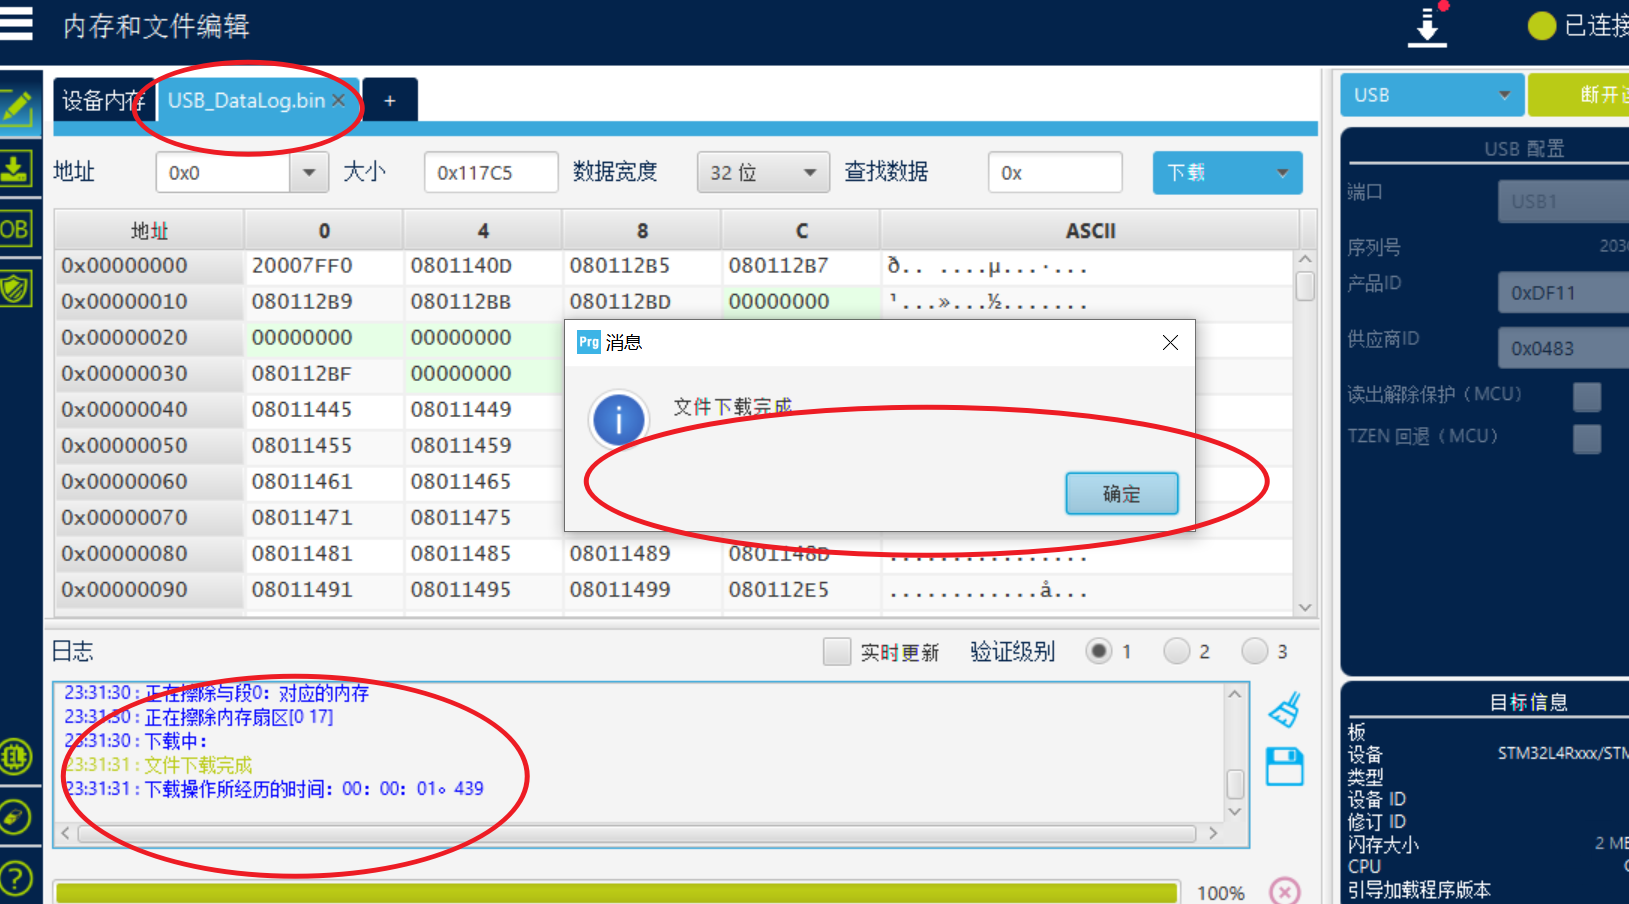The width and height of the screenshot is (1629, 904).
Task: Click 确定 in the message dialog
Action: (1121, 494)
